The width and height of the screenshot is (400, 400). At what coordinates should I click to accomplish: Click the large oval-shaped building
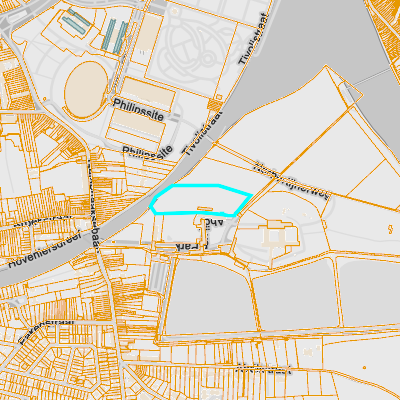pyautogui.click(x=86, y=89)
